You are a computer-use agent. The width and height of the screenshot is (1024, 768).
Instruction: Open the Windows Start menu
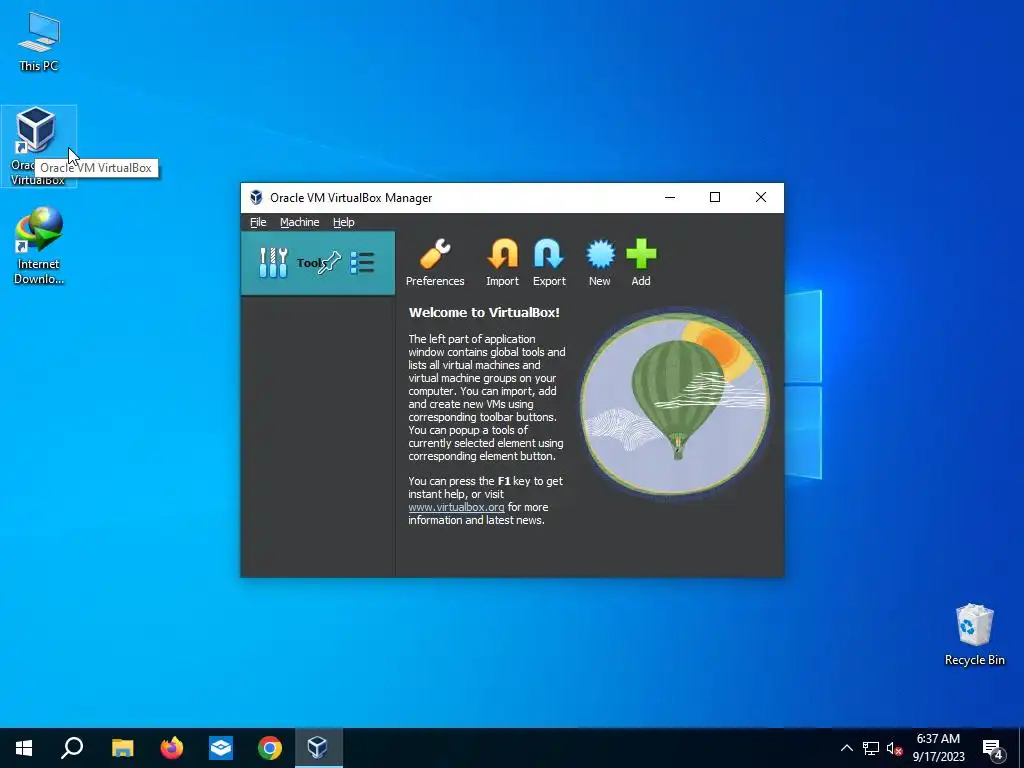(x=24, y=748)
